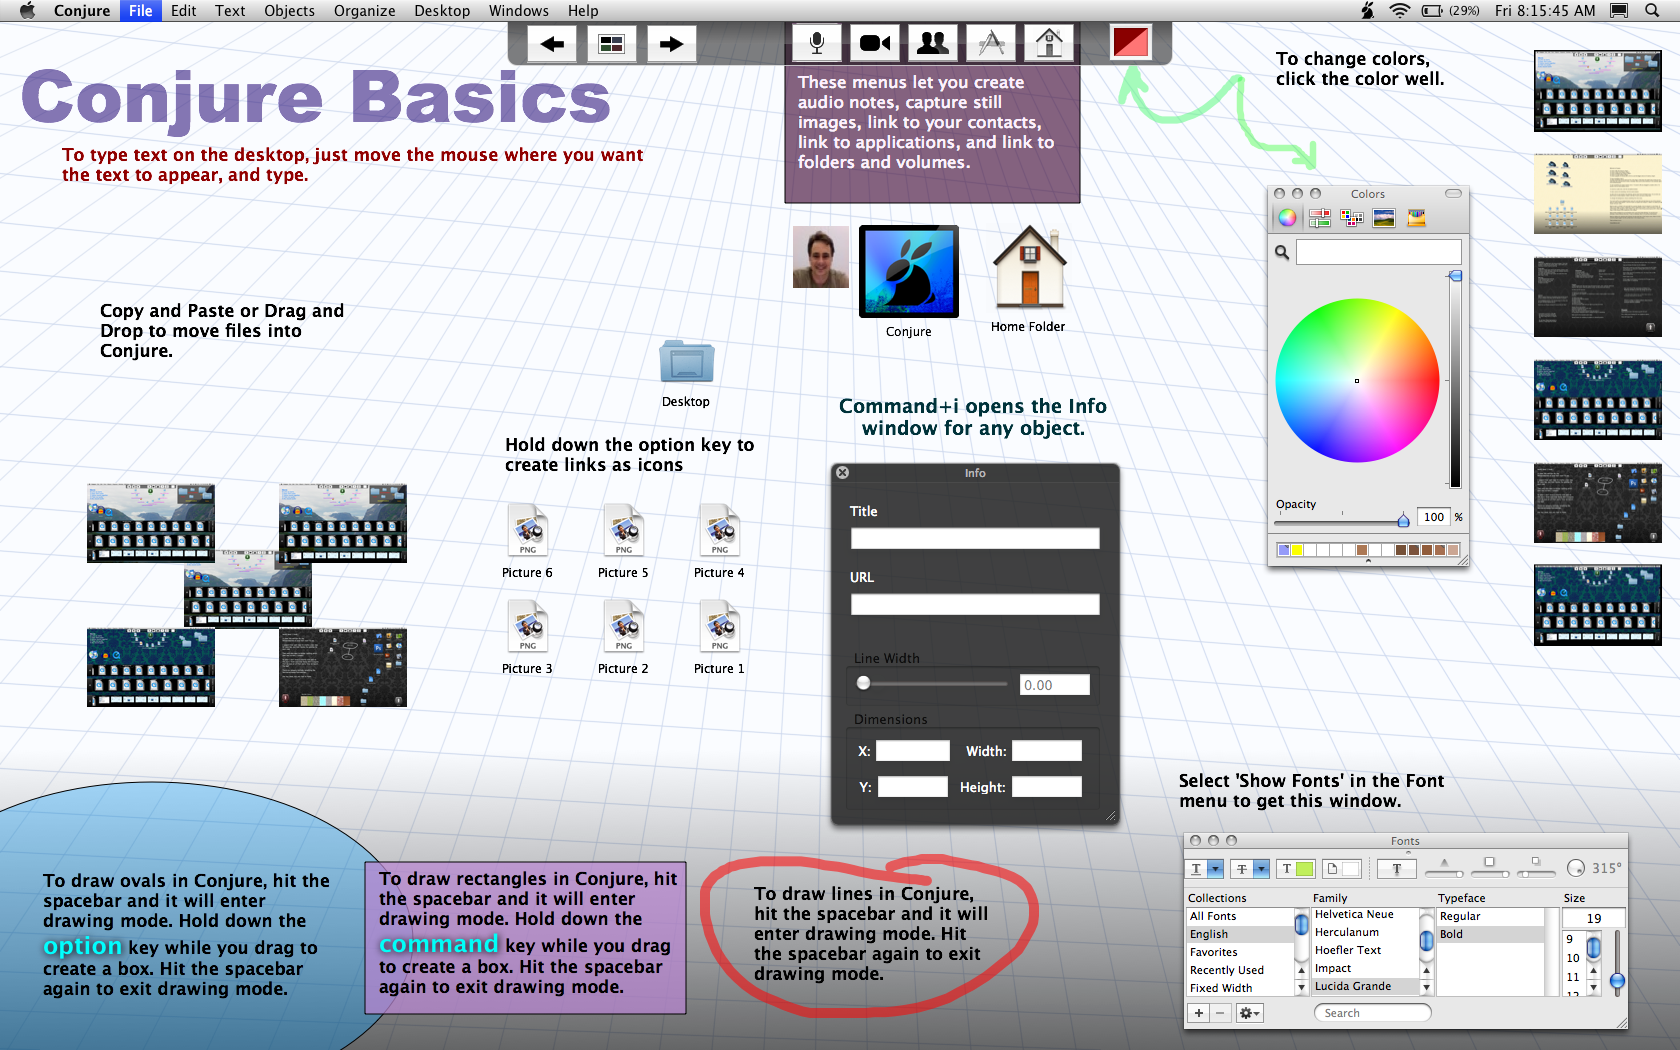Select the Picture 6 PNG icon
The image size is (1680, 1050).
click(528, 530)
